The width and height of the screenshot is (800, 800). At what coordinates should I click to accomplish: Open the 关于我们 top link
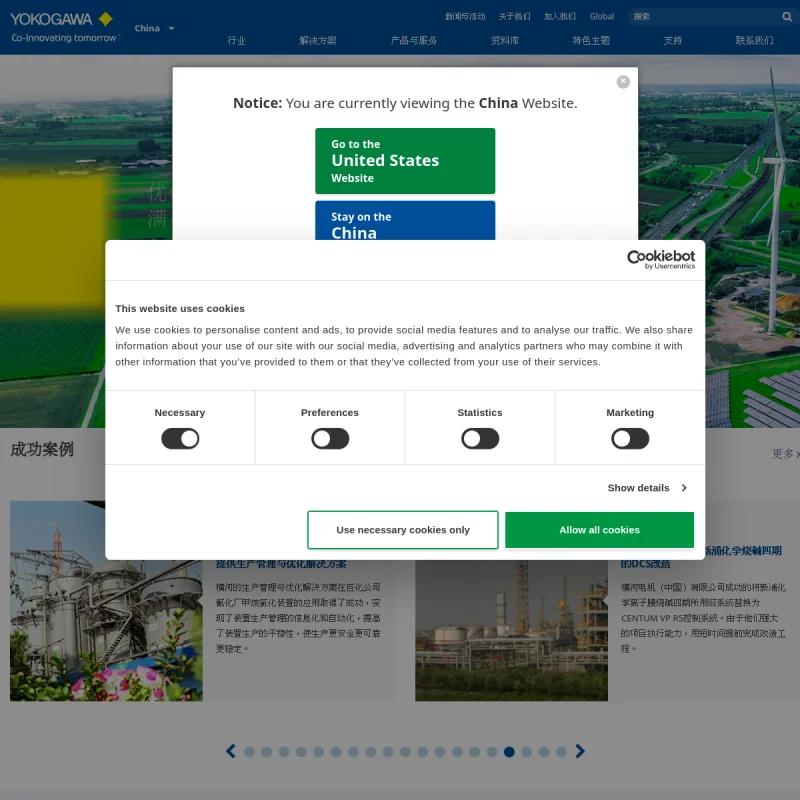click(514, 17)
